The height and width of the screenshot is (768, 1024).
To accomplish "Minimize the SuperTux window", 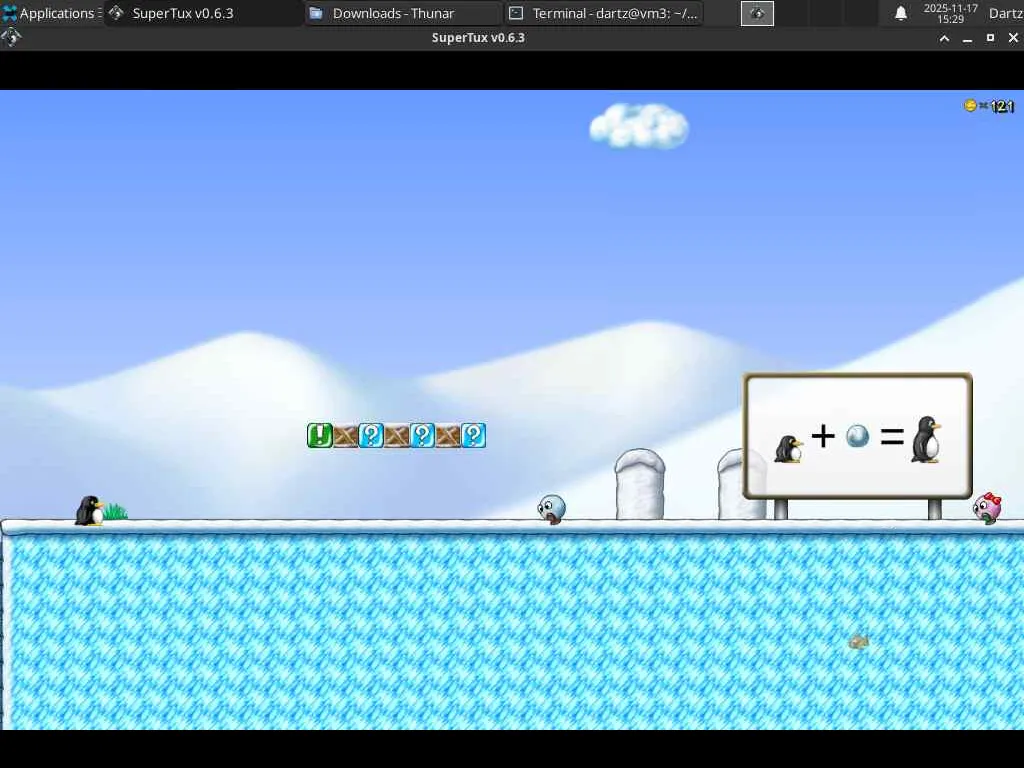I will [x=967, y=39].
